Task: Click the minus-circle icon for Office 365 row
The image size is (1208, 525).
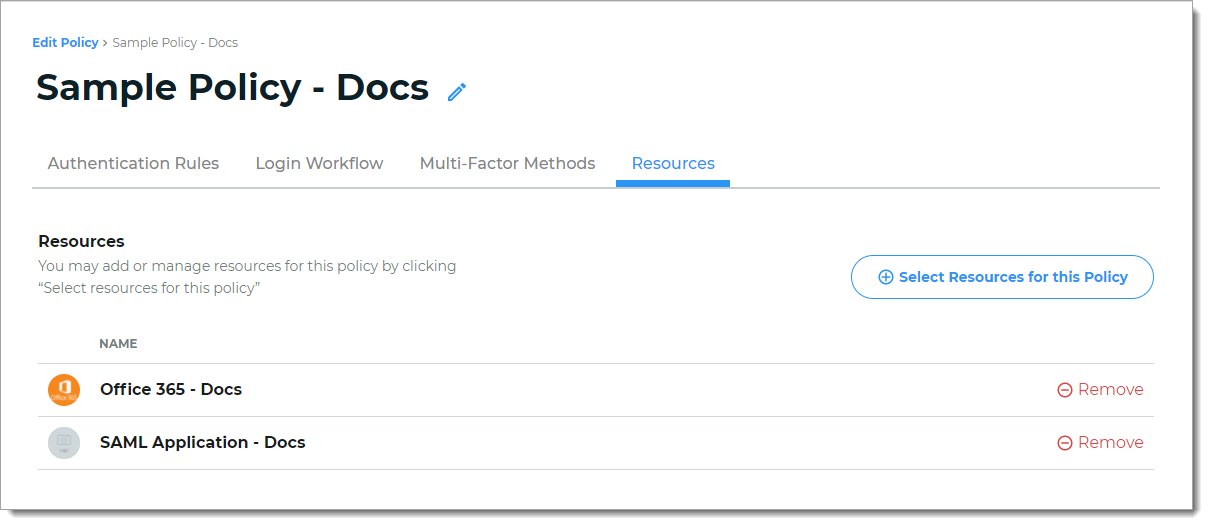Action: (x=1065, y=390)
